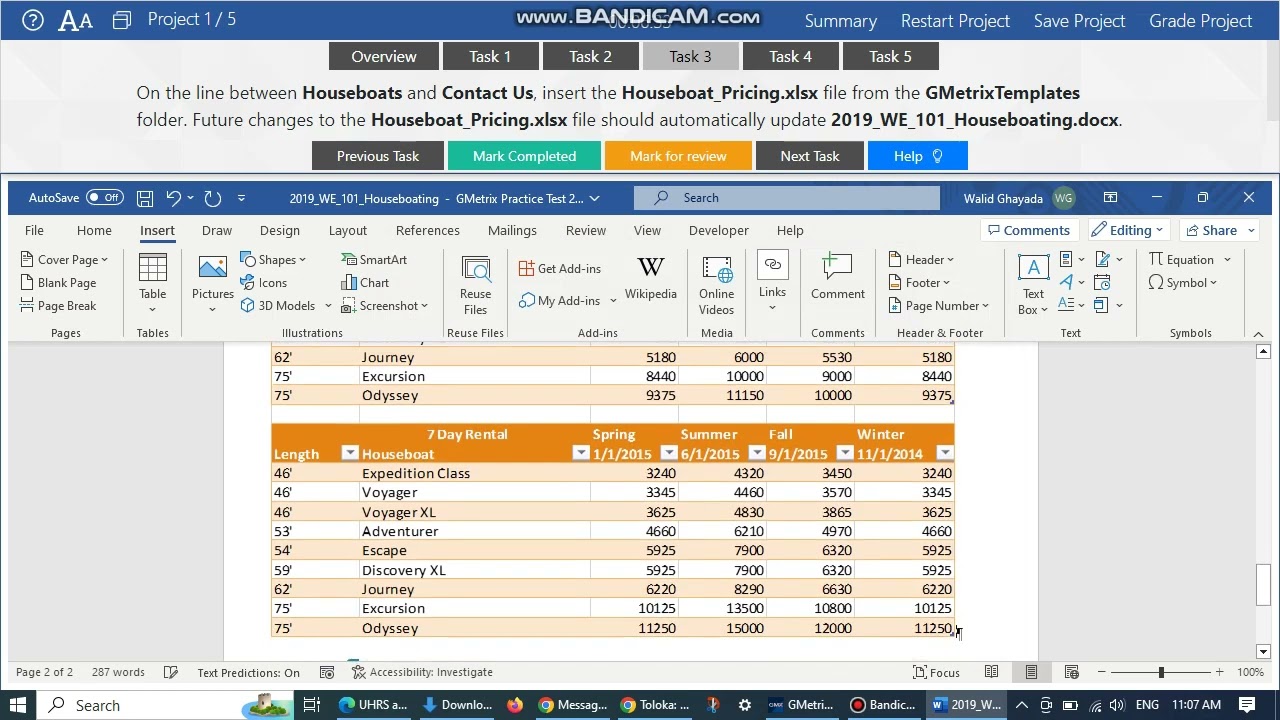Click Grade Project link
This screenshot has width=1280, height=720.
[x=1200, y=20]
